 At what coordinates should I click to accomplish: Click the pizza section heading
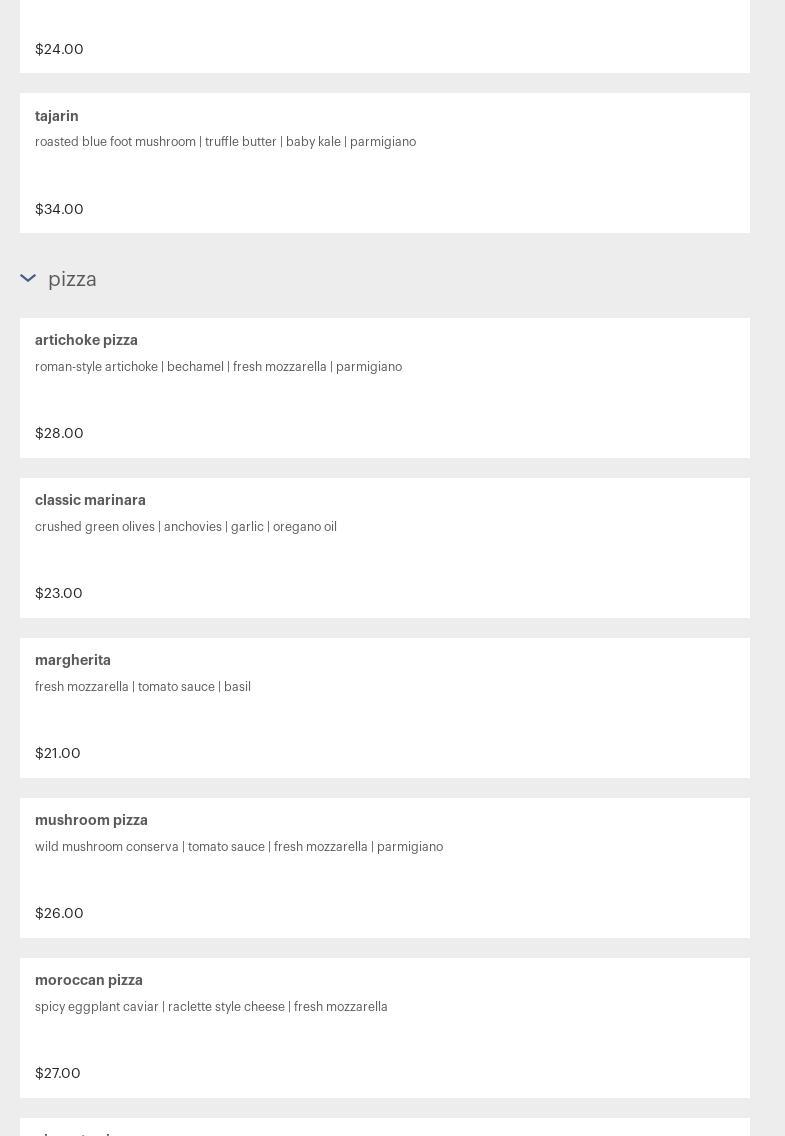pyautogui.click(x=72, y=279)
